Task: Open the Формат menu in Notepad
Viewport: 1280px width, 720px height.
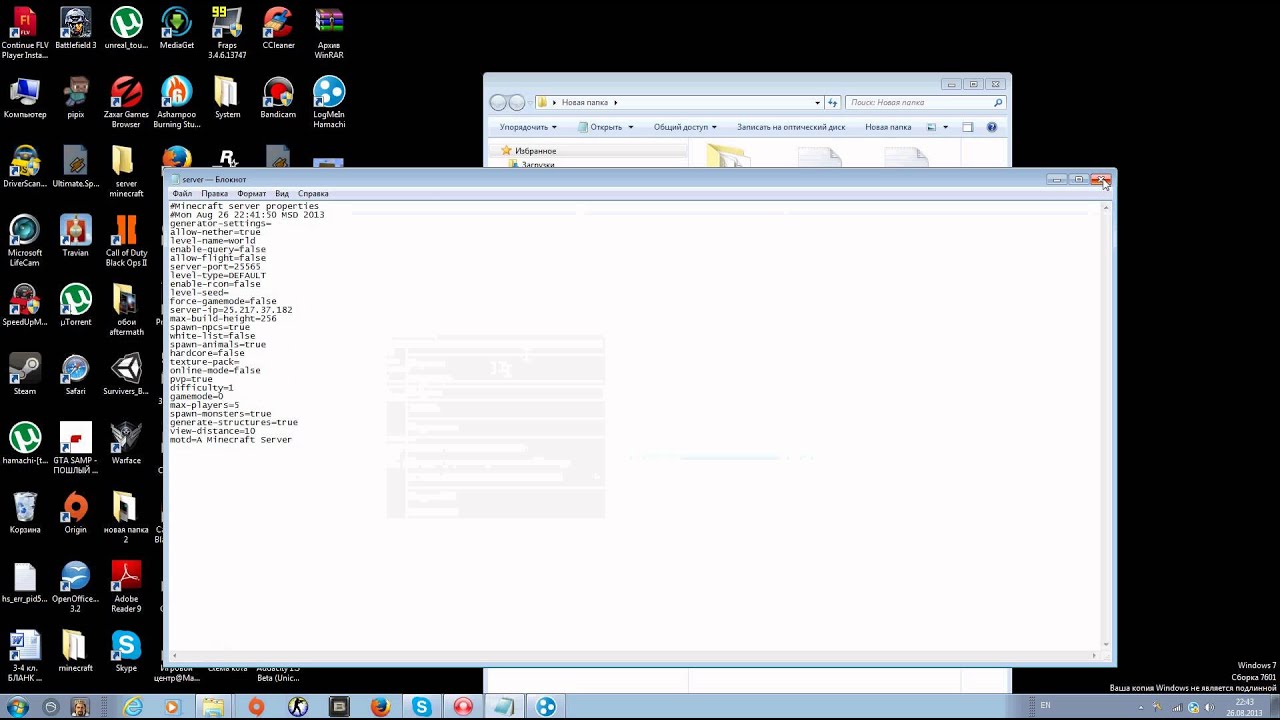Action: 252,193
